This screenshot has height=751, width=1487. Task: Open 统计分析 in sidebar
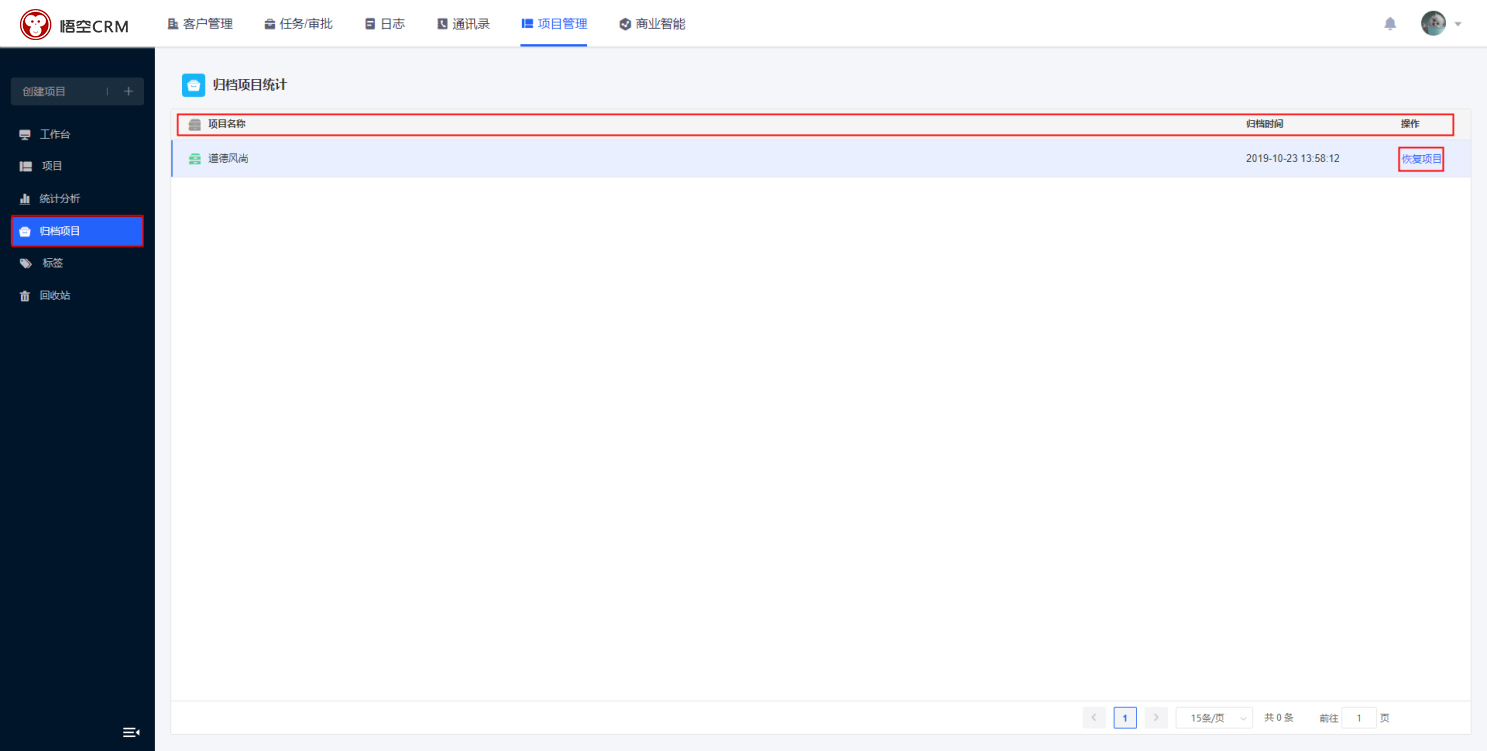[77, 199]
